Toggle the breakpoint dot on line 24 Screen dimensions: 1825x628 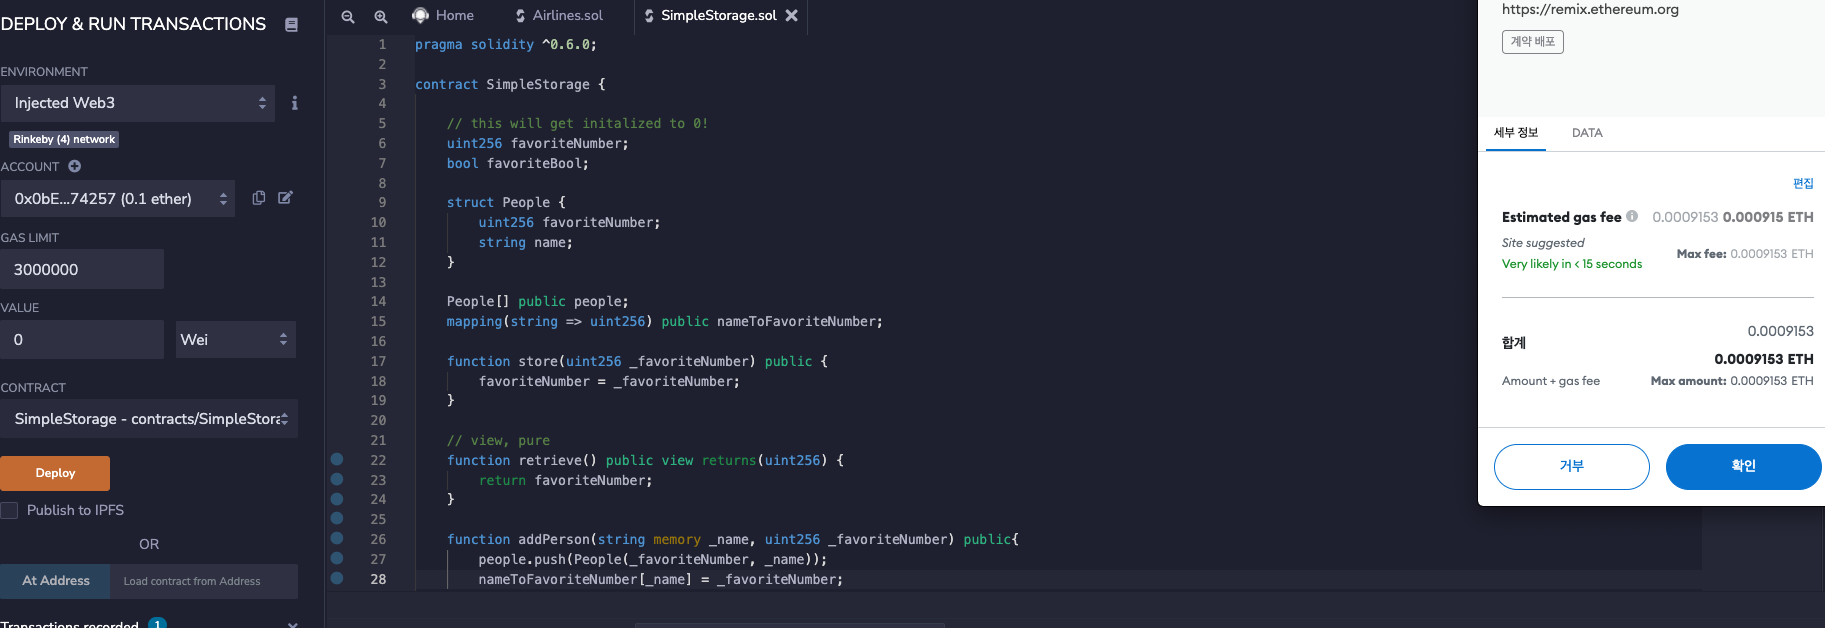[x=337, y=499]
